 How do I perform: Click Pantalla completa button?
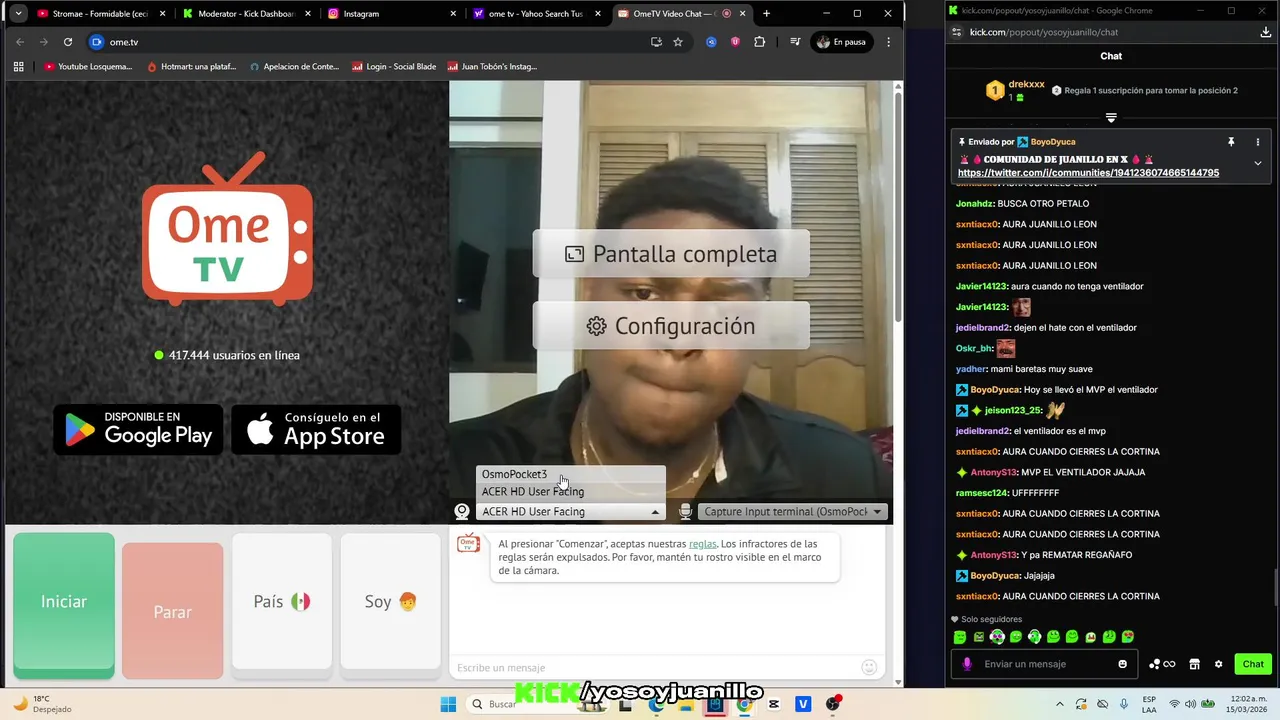click(671, 254)
